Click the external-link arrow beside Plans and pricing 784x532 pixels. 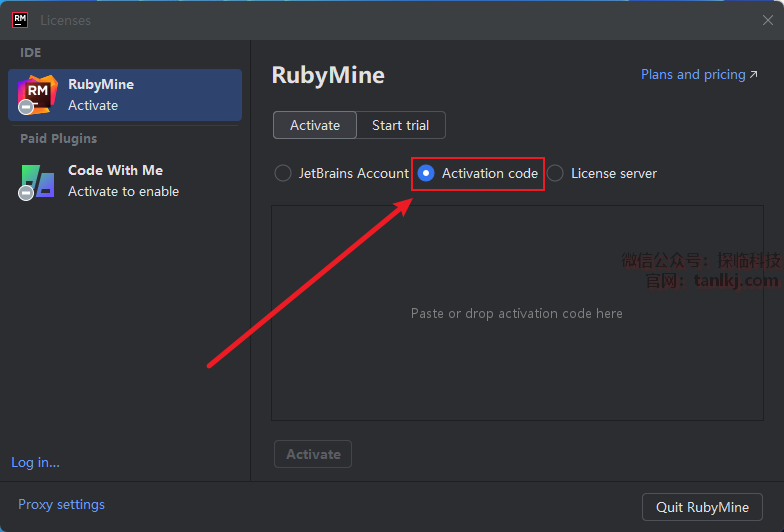coord(754,75)
